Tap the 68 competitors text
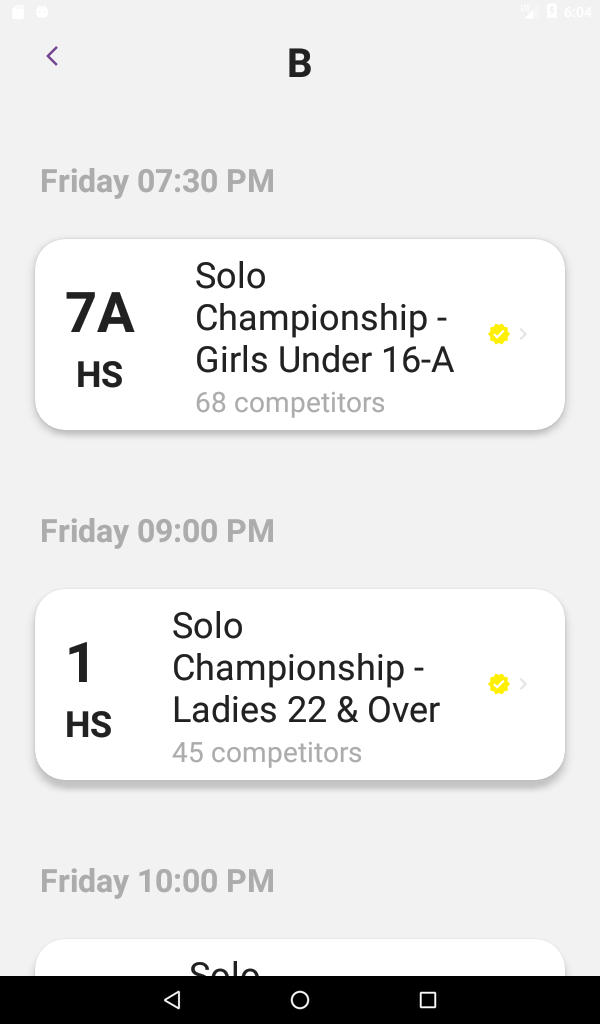The image size is (600, 1024). coord(290,402)
